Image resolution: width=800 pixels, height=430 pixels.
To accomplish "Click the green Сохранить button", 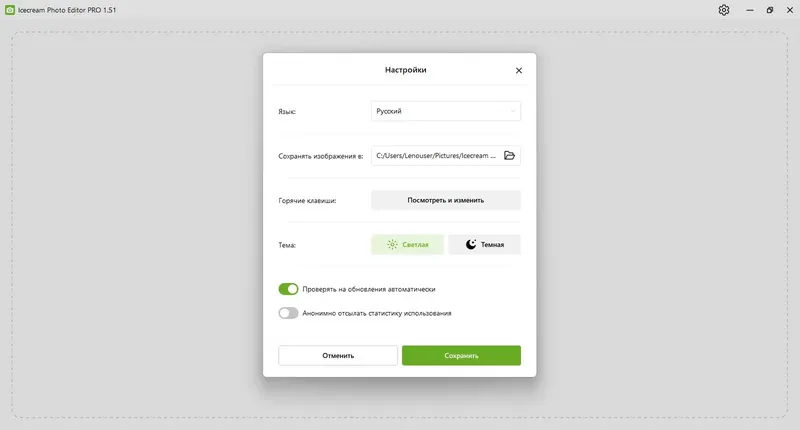I will 461,356.
